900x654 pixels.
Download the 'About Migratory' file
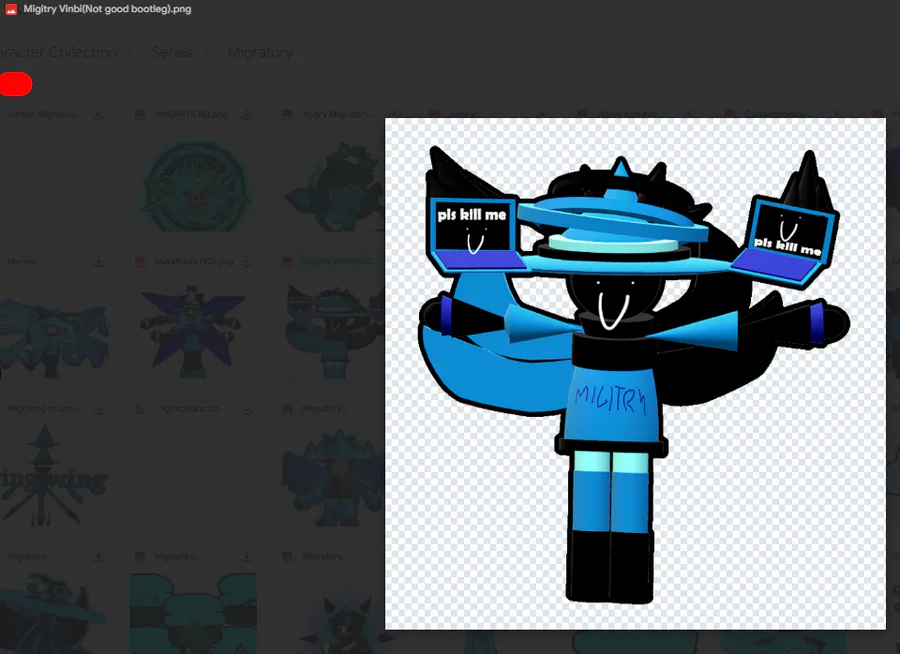99,115
